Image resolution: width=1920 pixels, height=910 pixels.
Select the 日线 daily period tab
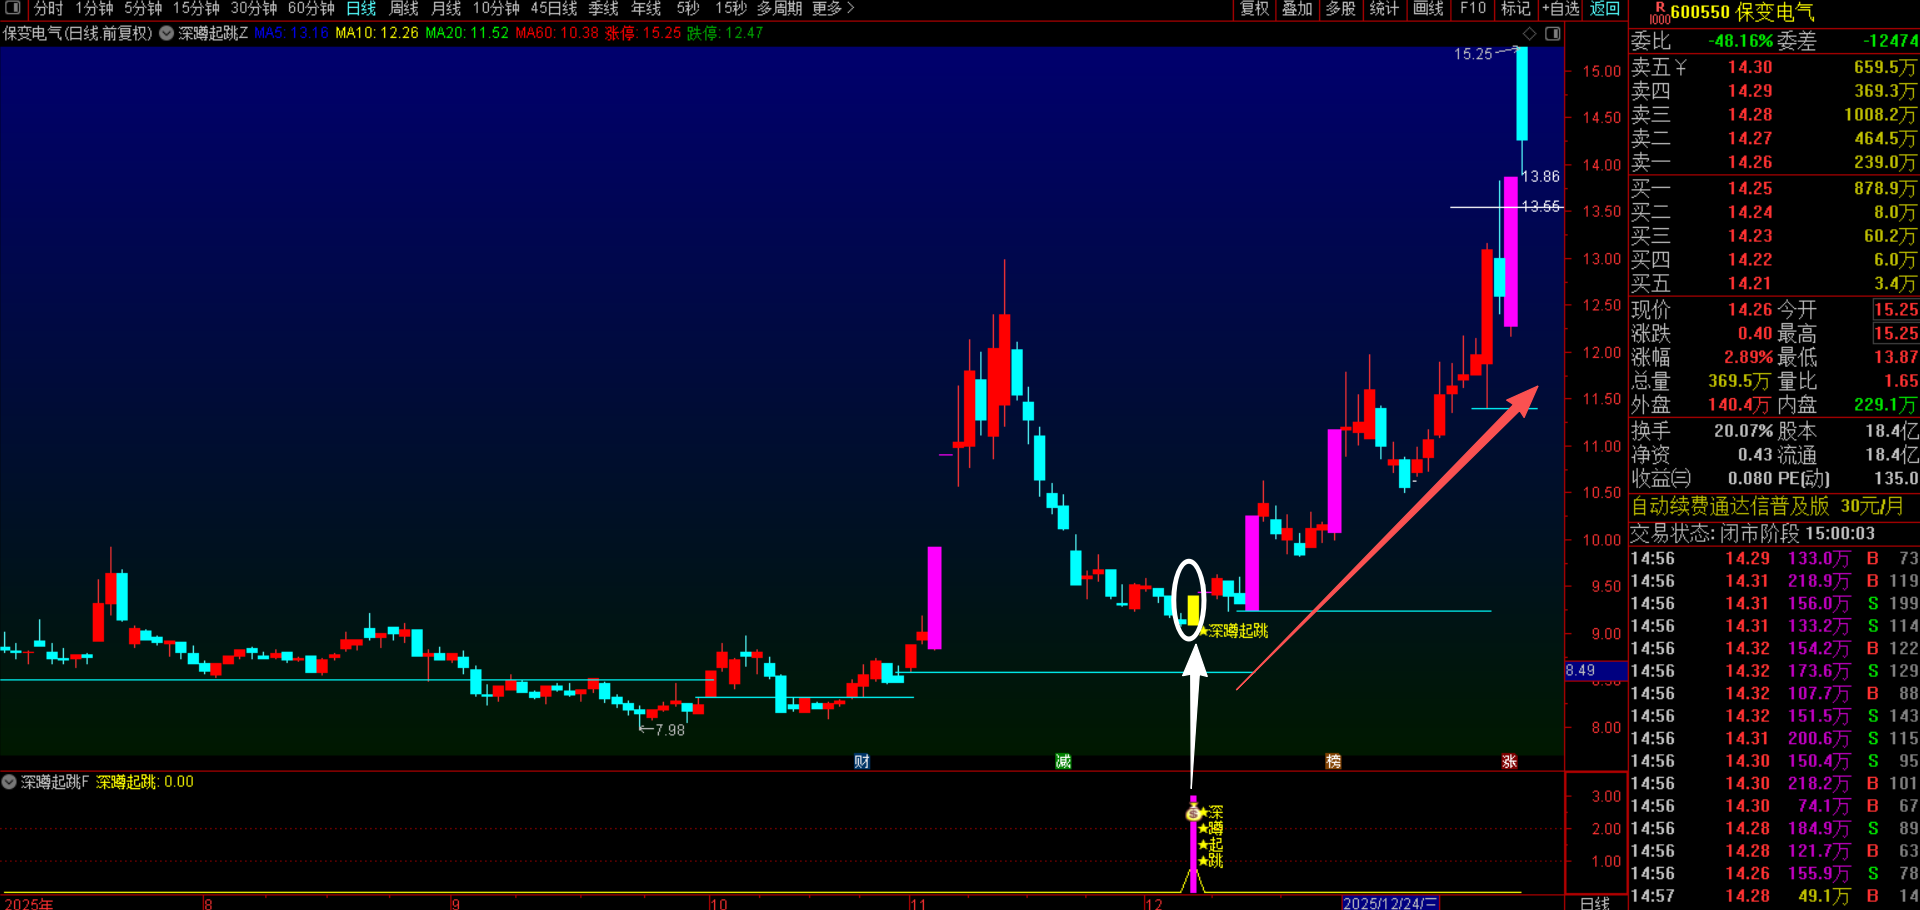pyautogui.click(x=361, y=9)
